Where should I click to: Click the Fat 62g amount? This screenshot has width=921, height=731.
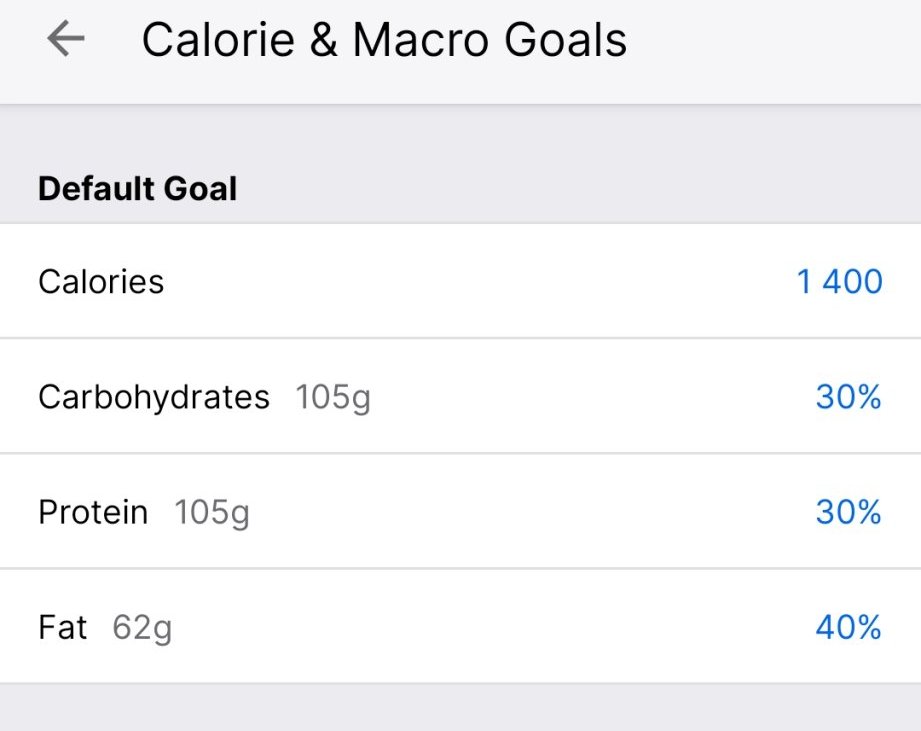coord(142,627)
